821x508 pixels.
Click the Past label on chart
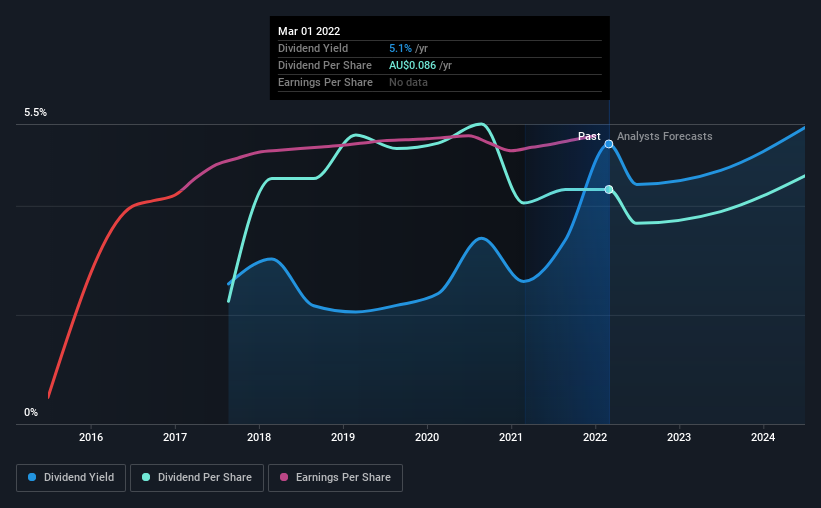(589, 136)
